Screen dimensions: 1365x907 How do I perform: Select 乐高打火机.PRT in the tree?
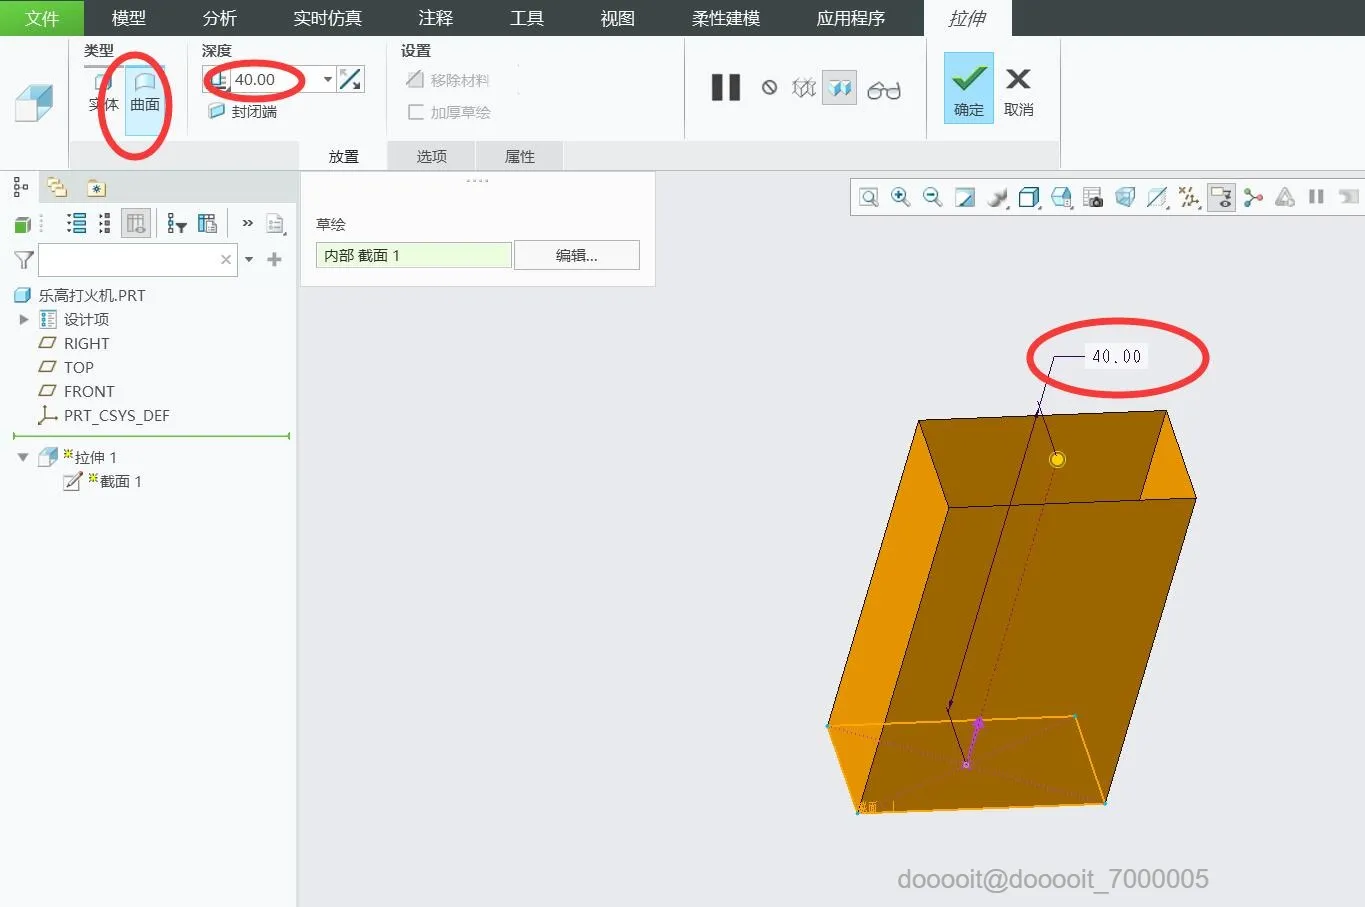pyautogui.click(x=92, y=295)
